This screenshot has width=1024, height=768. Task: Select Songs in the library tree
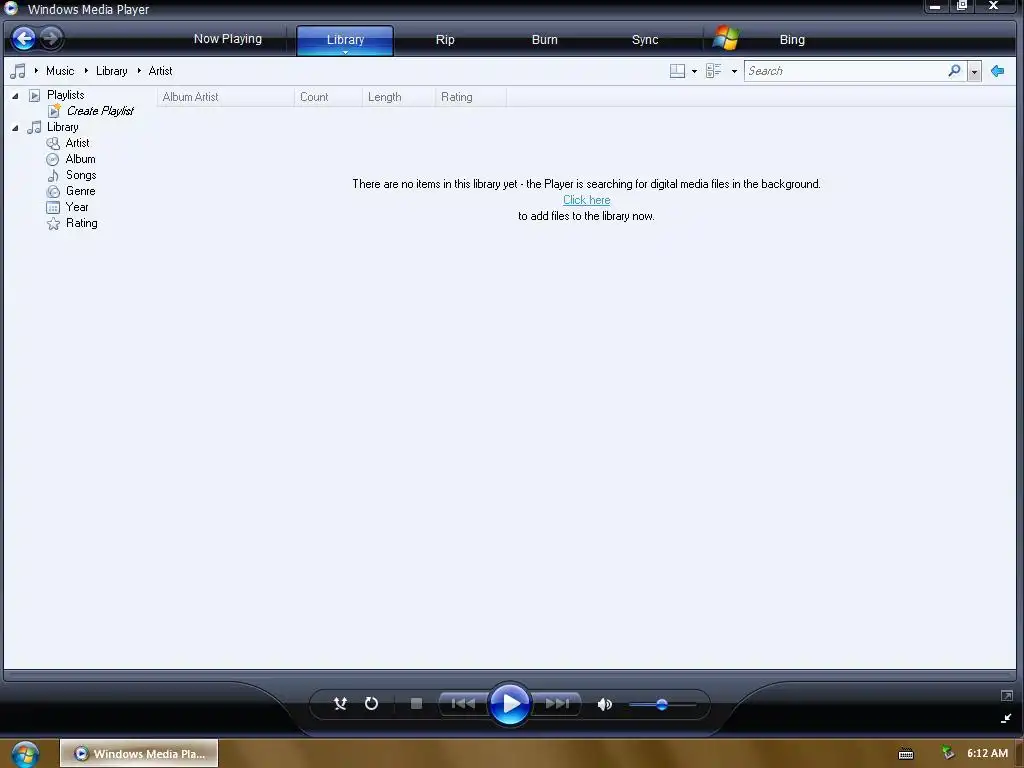(81, 175)
